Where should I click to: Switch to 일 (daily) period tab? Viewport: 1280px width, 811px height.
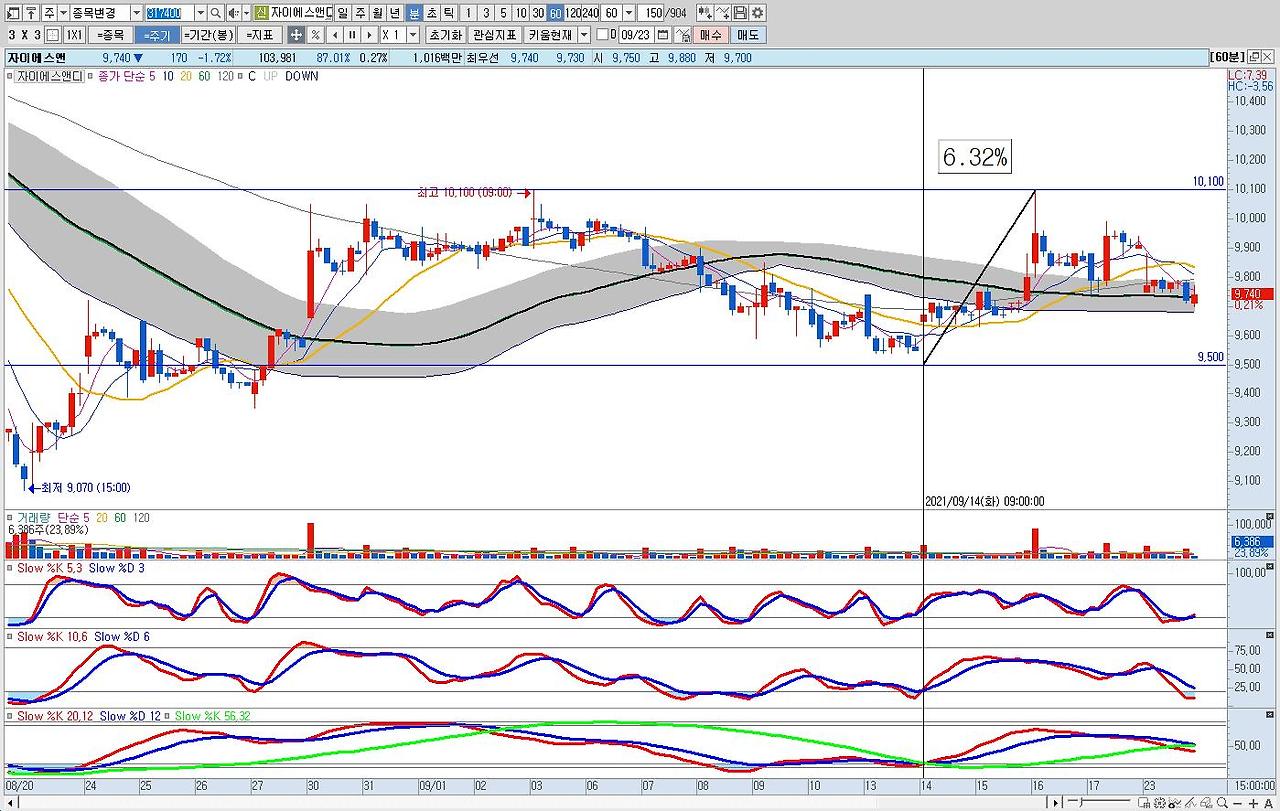click(343, 13)
